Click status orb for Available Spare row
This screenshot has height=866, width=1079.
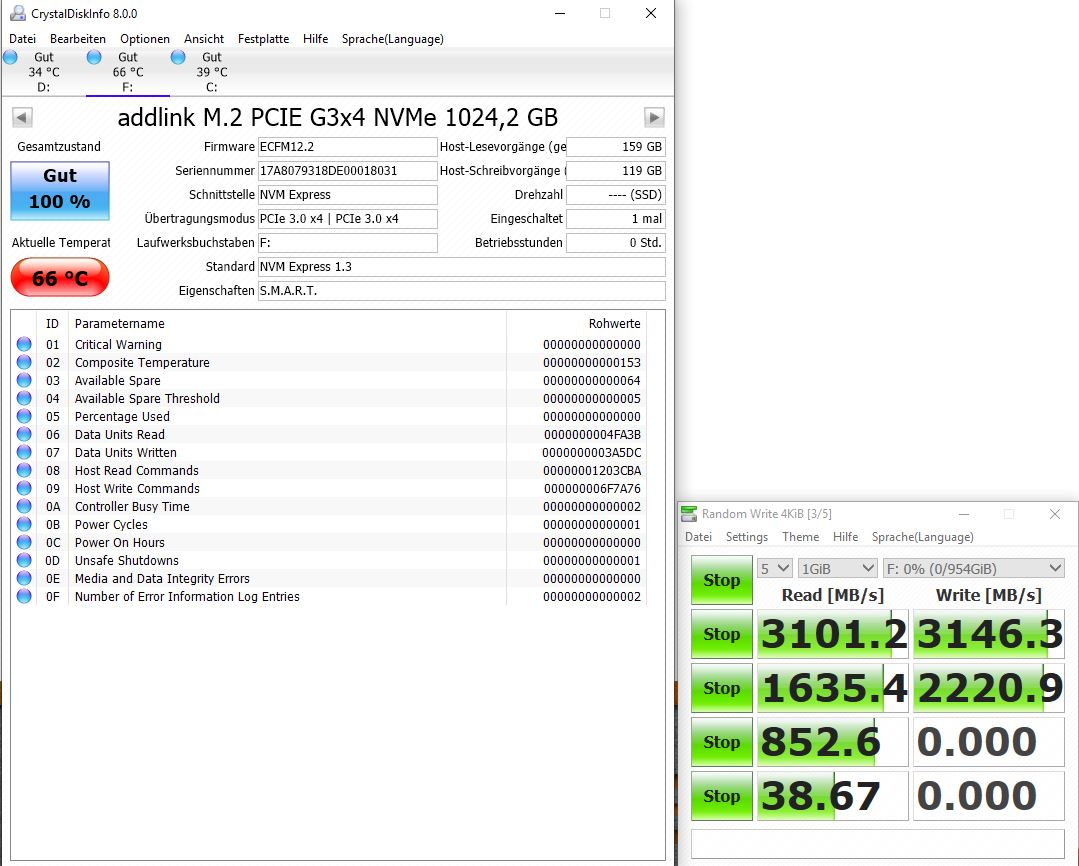pyautogui.click(x=24, y=380)
